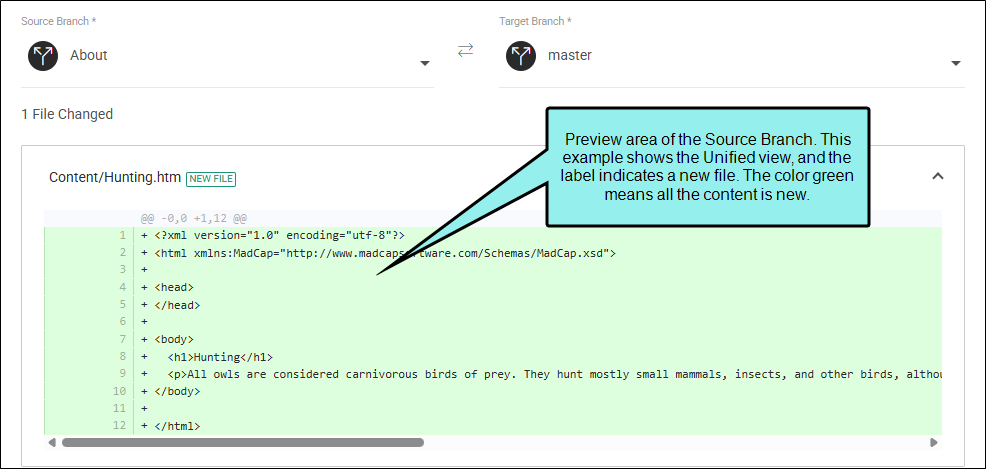Collapse the Content/Hunting.htm file panel
Screen dimensions: 986x469
click(x=937, y=177)
